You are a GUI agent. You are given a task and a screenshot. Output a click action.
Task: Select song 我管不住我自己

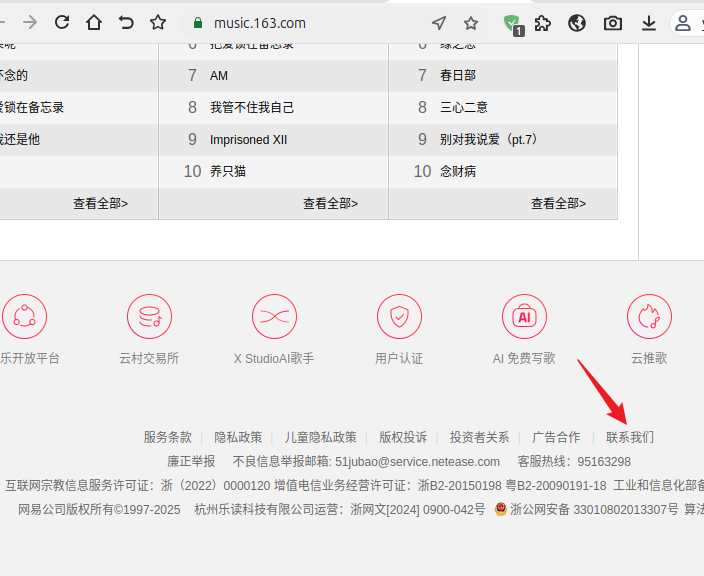point(252,107)
